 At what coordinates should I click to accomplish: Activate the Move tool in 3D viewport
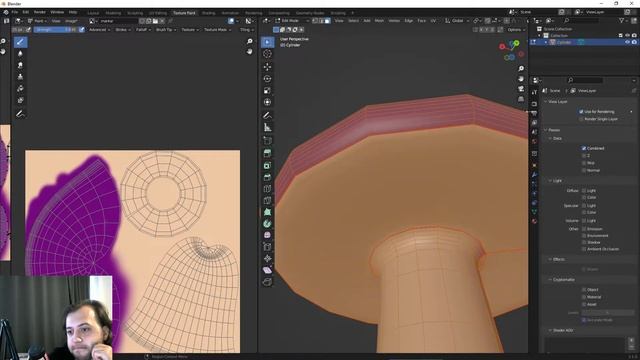click(267, 67)
